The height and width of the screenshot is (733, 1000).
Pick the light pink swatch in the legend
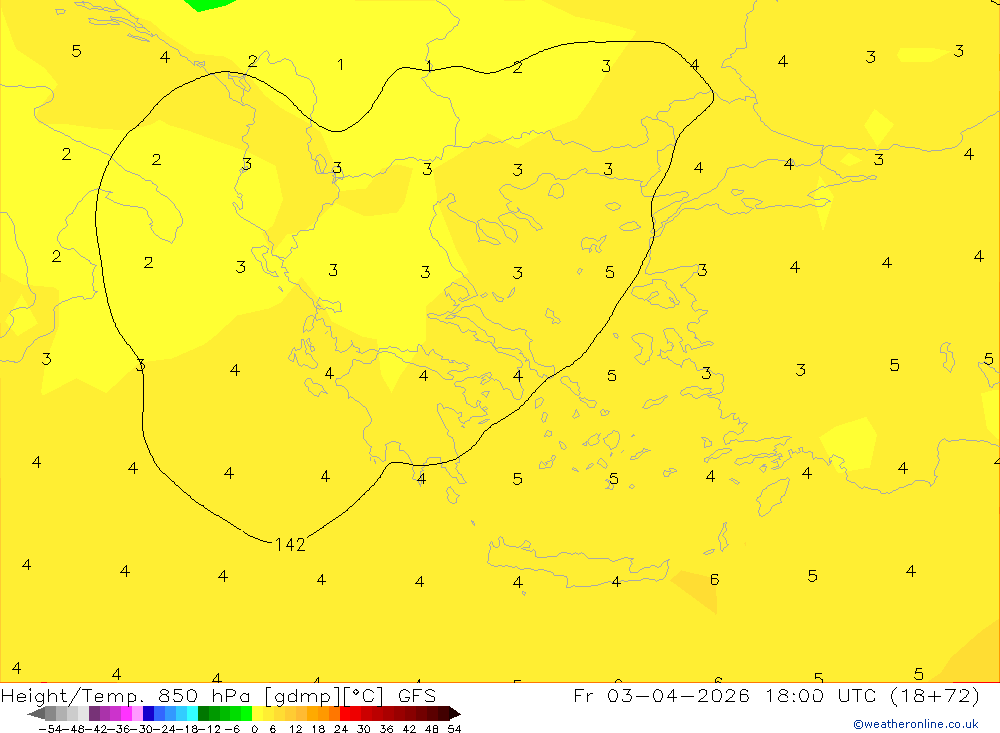tap(137, 714)
